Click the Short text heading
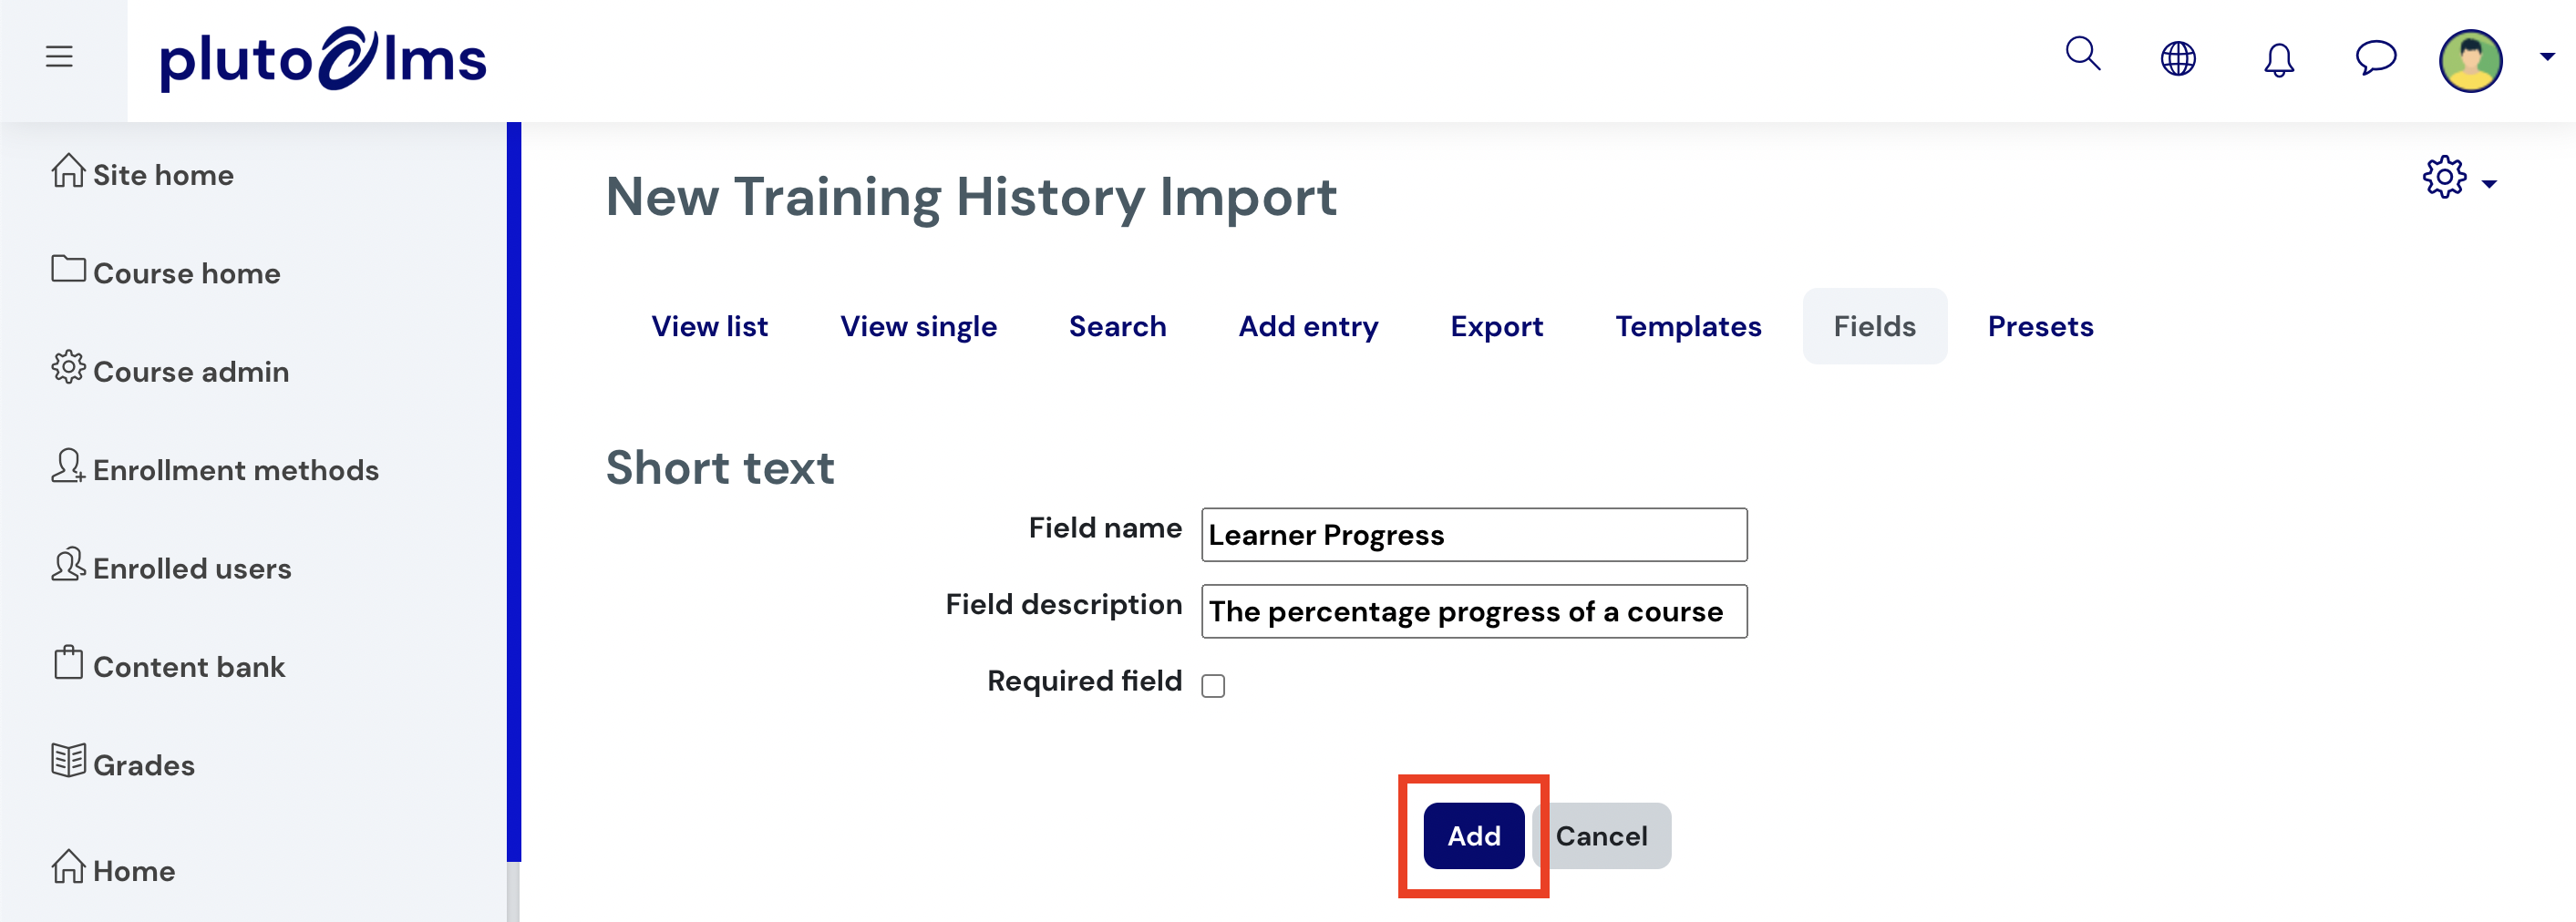This screenshot has height=922, width=2576. point(720,468)
